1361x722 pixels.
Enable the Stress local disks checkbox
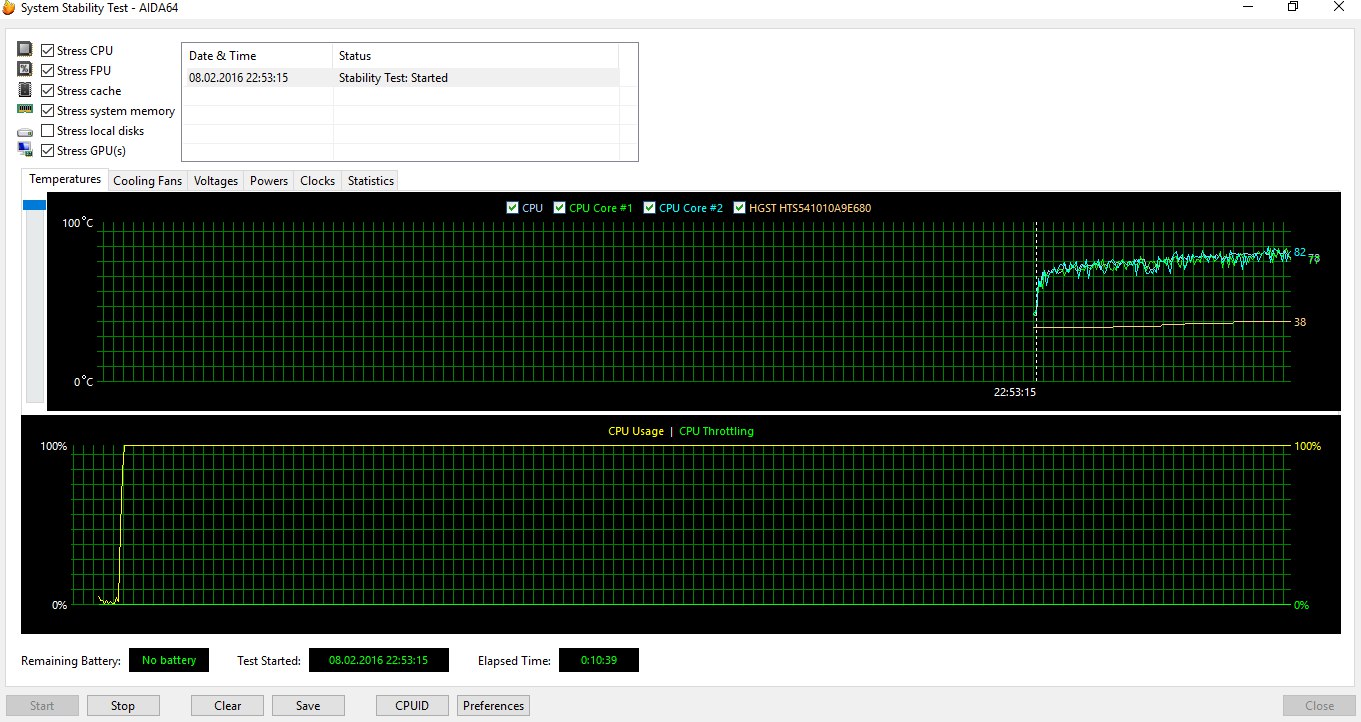48,130
